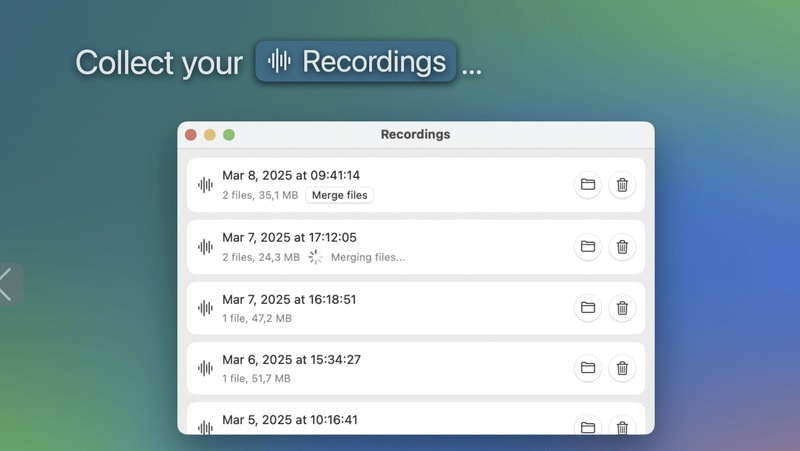Go to previous slide with left chevron

pos(7,284)
